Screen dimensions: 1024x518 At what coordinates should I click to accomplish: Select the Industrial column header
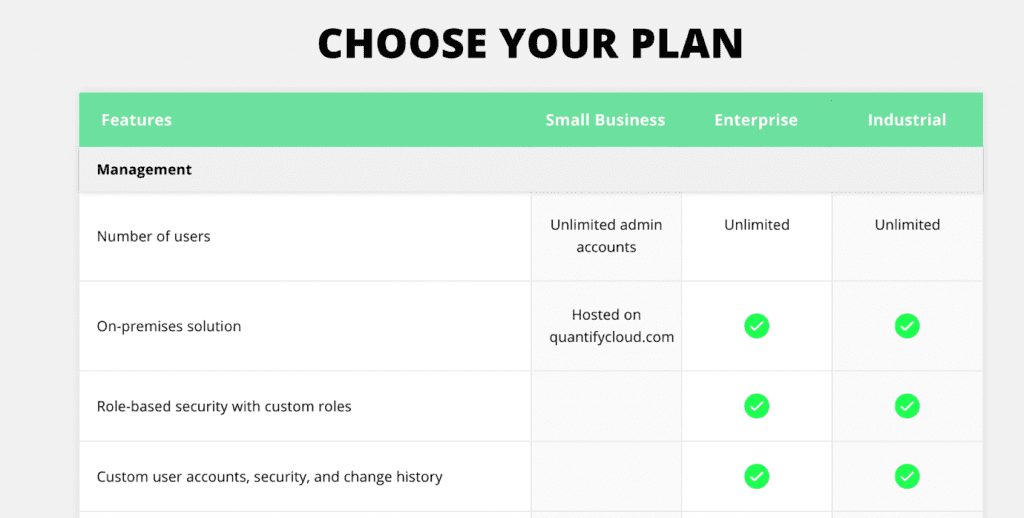(x=906, y=120)
